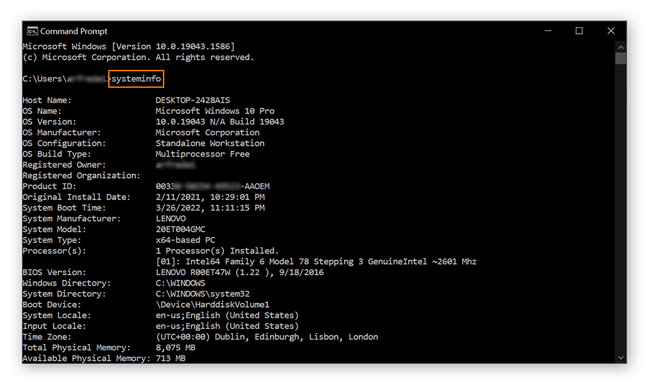
Task: Click the 'Intel64 Family 6 Model 78' line
Action: [316, 262]
